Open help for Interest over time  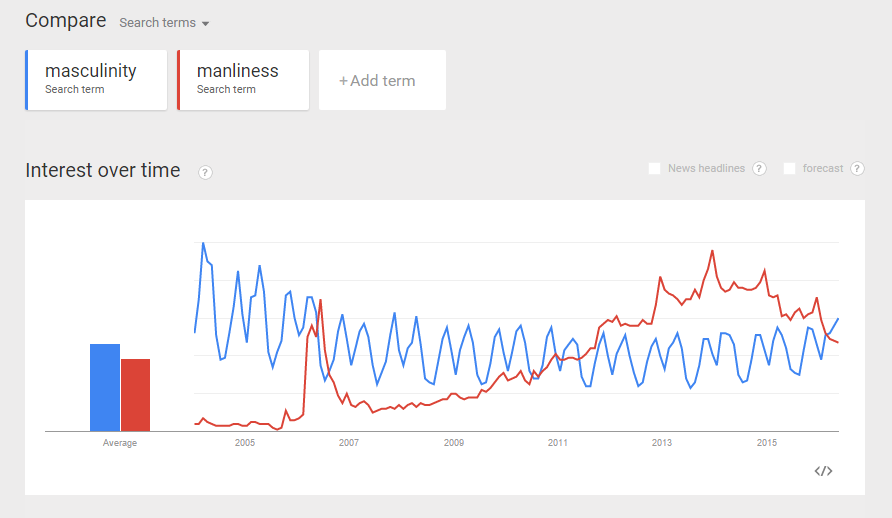pos(205,172)
